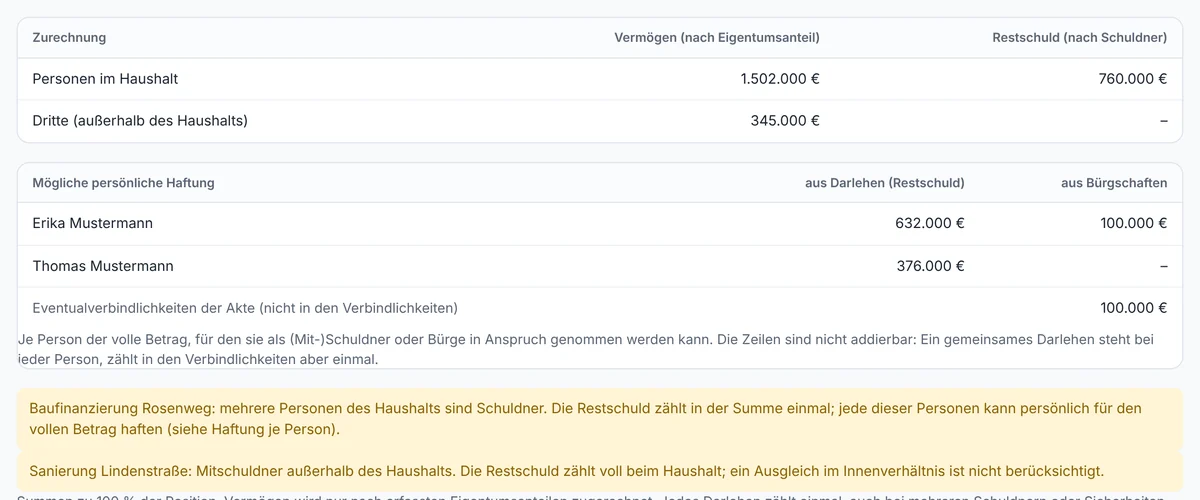Select 'Dritte (außerhalb des Haushalts)' row label

[140, 121]
